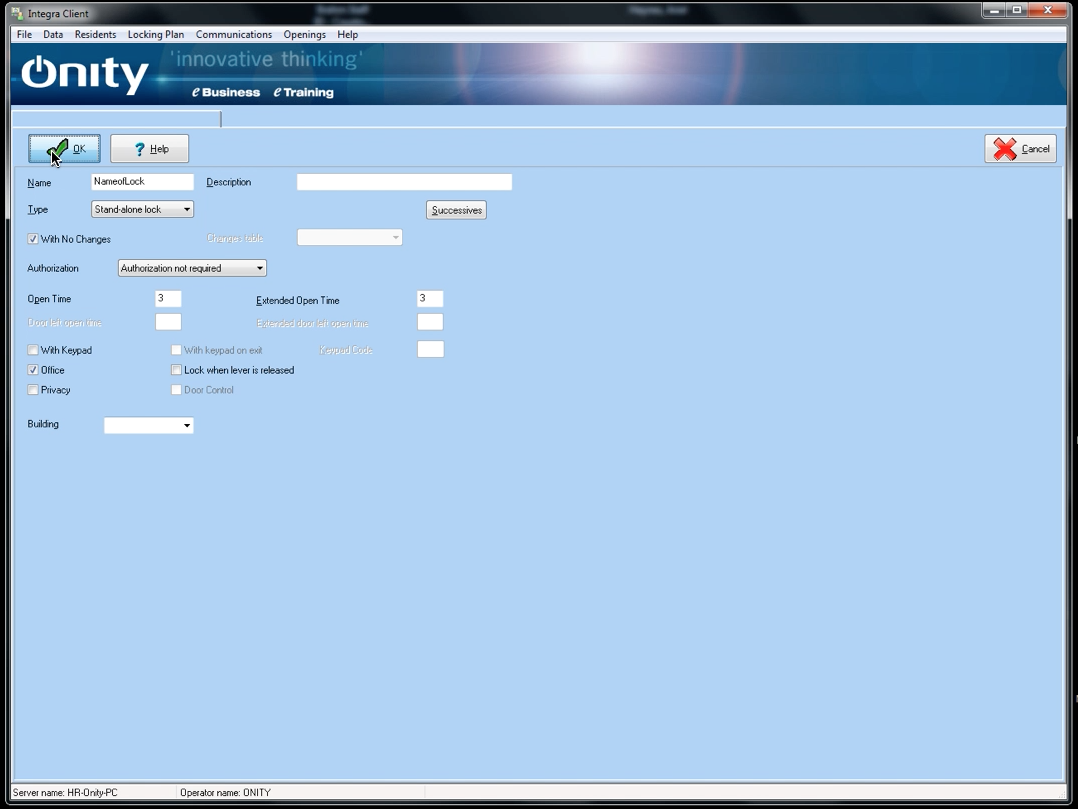This screenshot has width=1078, height=809.
Task: Open the Locking Plan menu
Action: tap(155, 34)
